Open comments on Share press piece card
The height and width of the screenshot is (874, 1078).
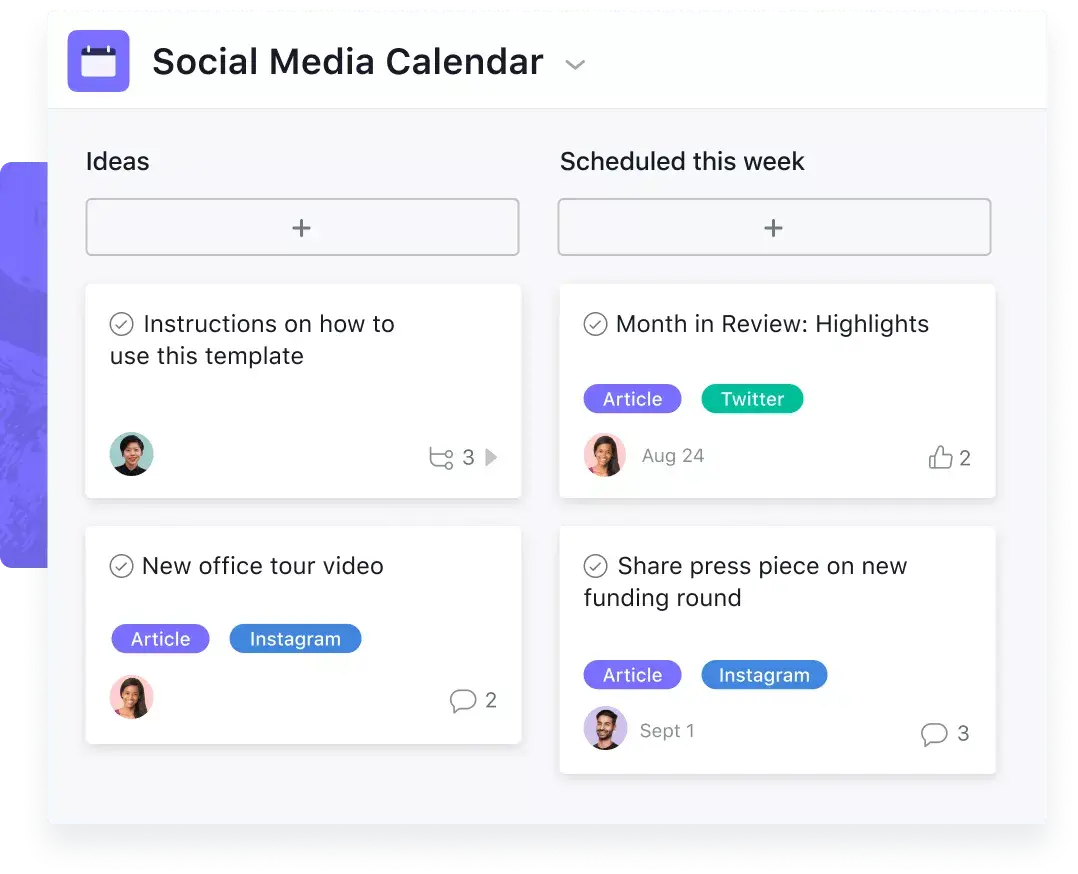[x=933, y=735]
